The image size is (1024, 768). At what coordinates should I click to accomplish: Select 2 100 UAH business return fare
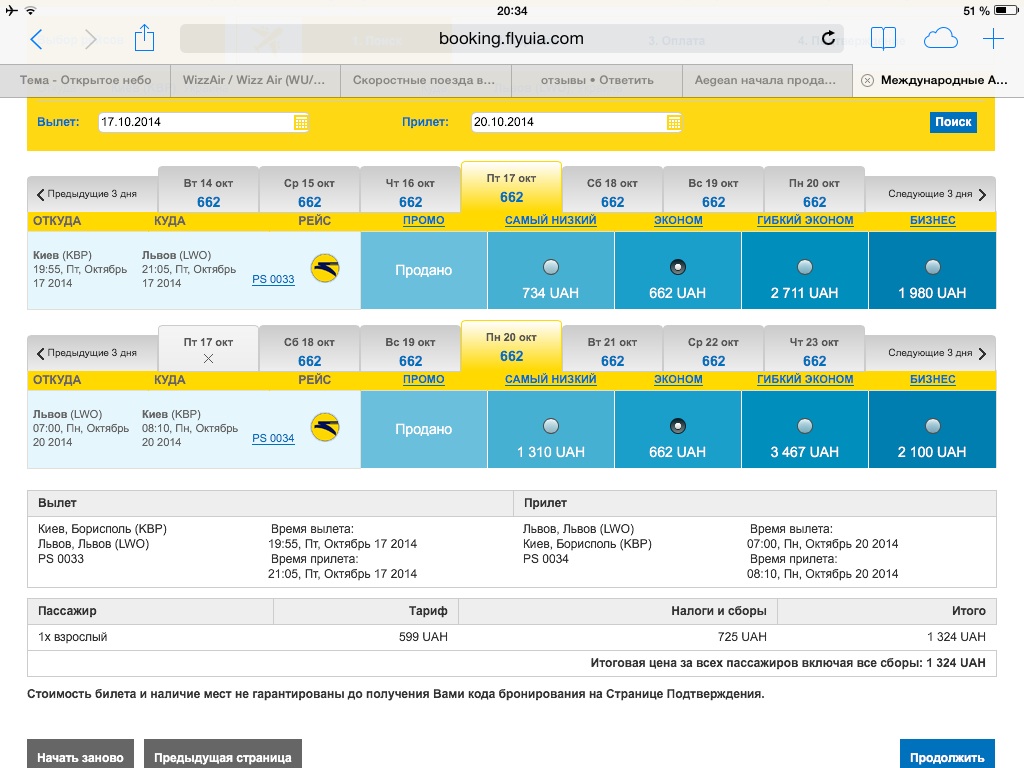pos(933,426)
